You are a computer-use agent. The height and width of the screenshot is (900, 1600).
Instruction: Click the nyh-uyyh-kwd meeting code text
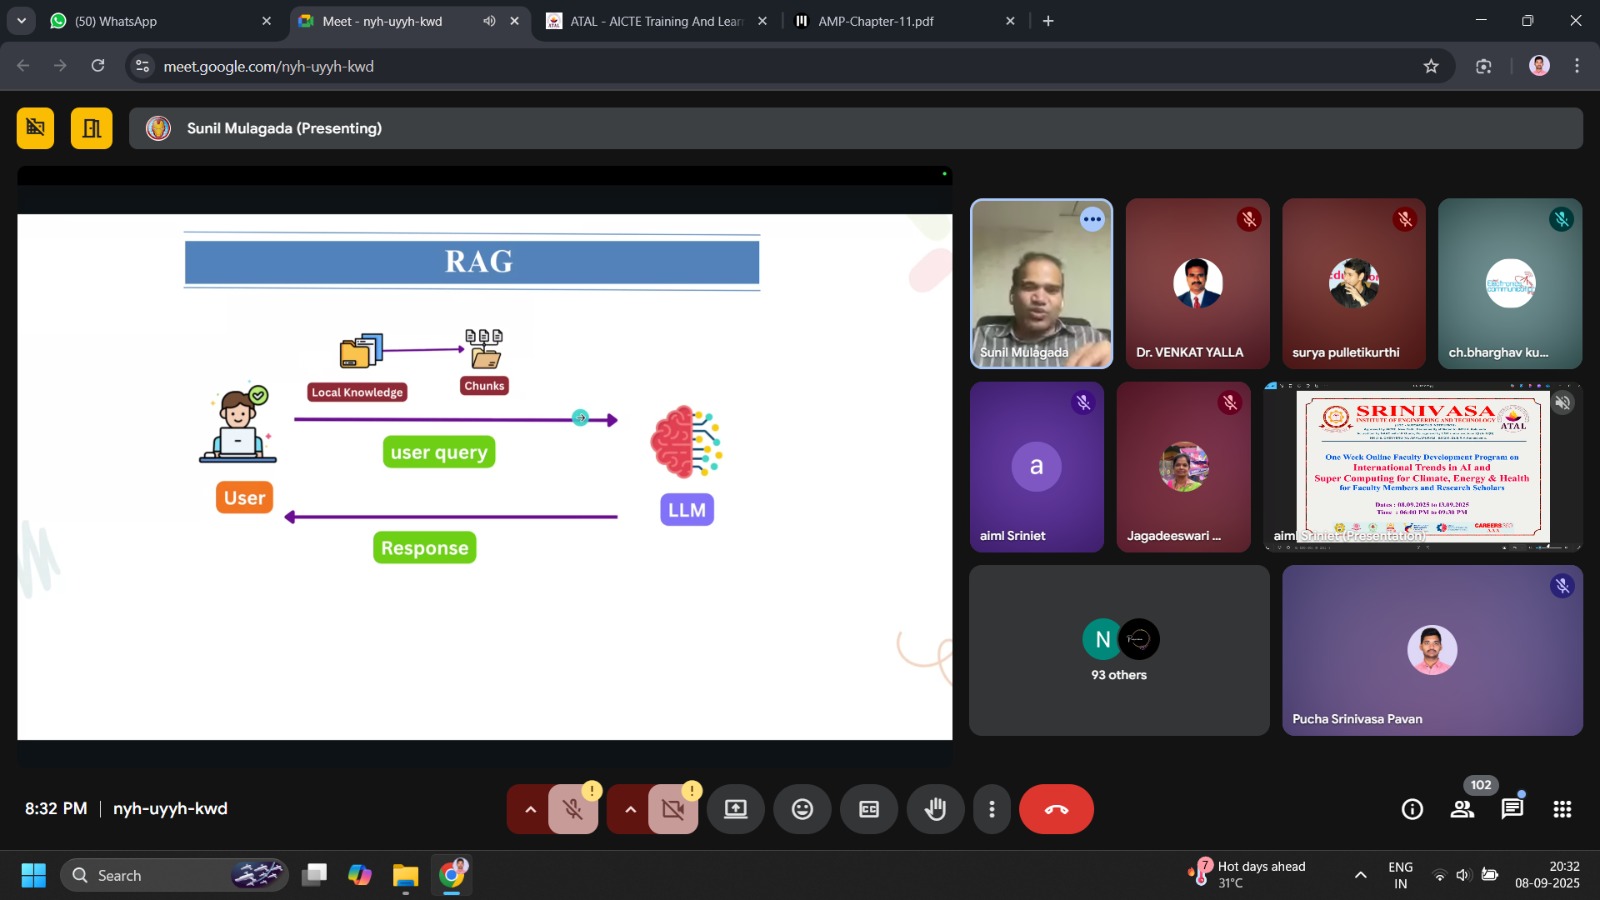[170, 808]
